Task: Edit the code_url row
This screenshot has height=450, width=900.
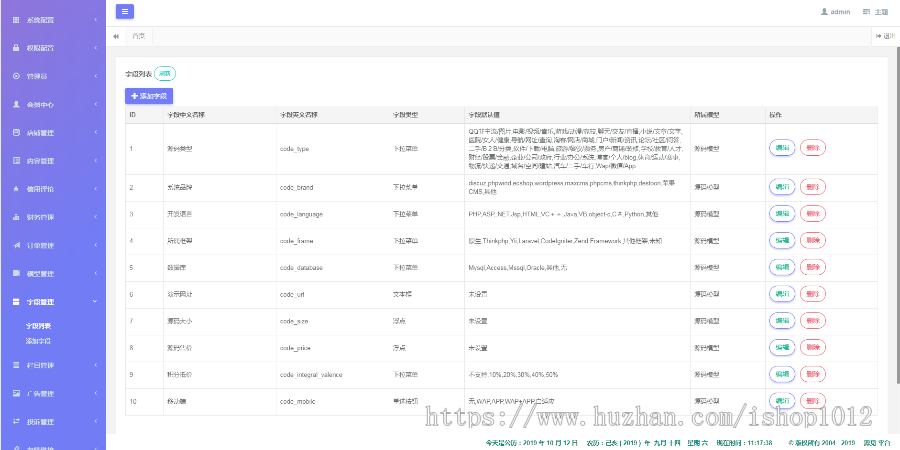Action: click(x=782, y=294)
